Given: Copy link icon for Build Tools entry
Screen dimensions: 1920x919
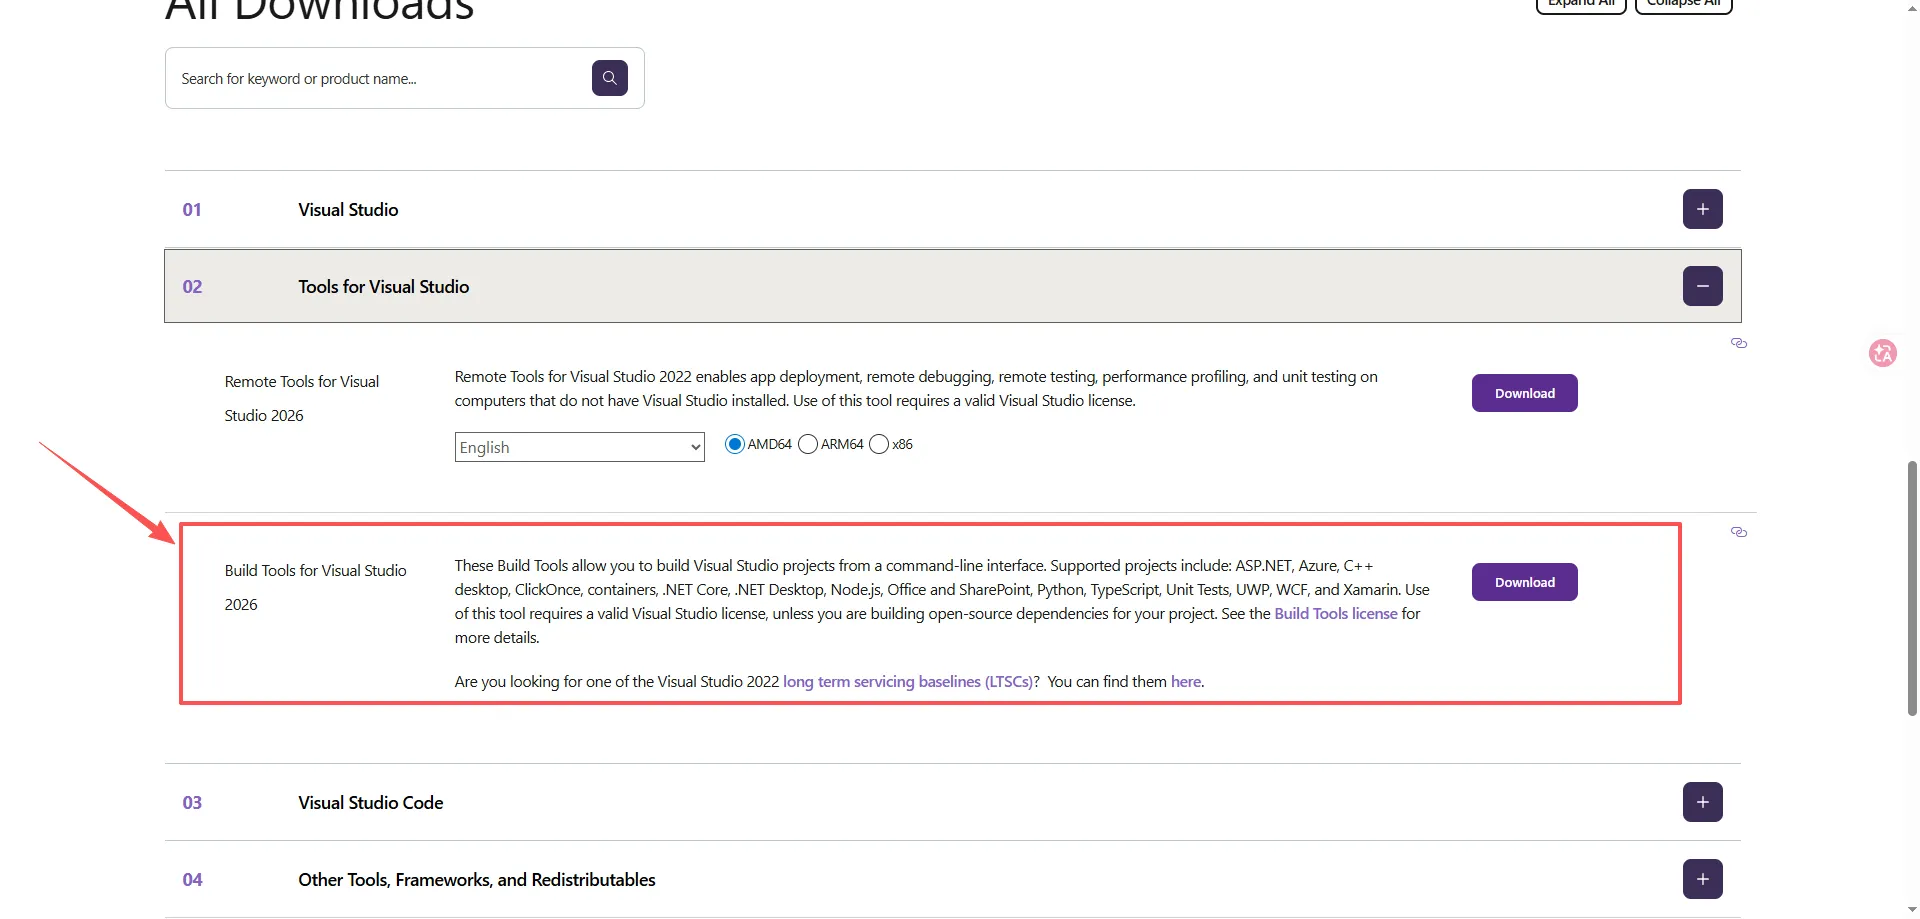Looking at the screenshot, I should pyautogui.click(x=1739, y=532).
